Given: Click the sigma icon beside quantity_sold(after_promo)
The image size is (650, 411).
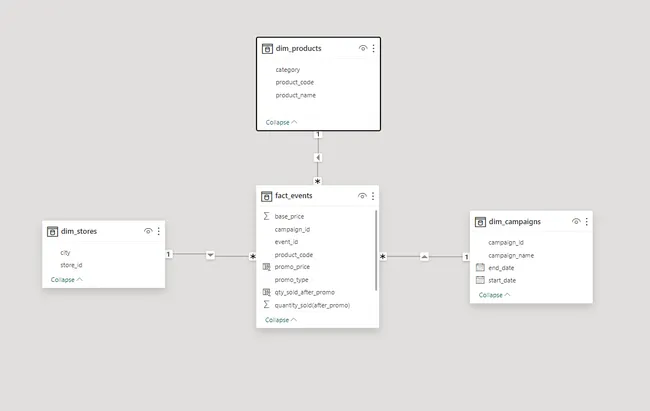Looking at the screenshot, I should click(266, 305).
